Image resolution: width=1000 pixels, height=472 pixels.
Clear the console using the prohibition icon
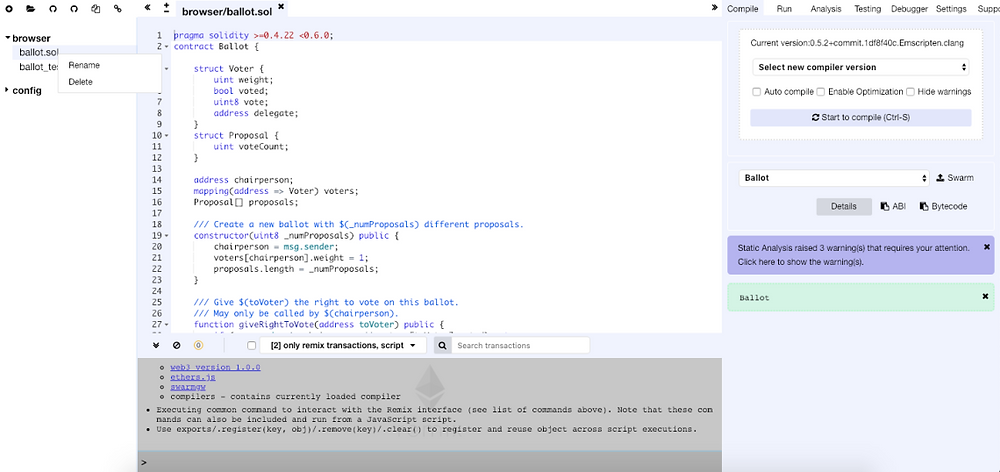pyautogui.click(x=177, y=345)
